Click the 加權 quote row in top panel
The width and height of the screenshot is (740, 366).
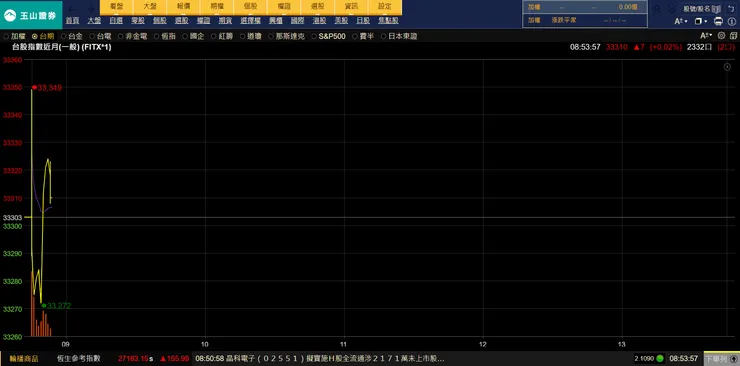point(585,8)
